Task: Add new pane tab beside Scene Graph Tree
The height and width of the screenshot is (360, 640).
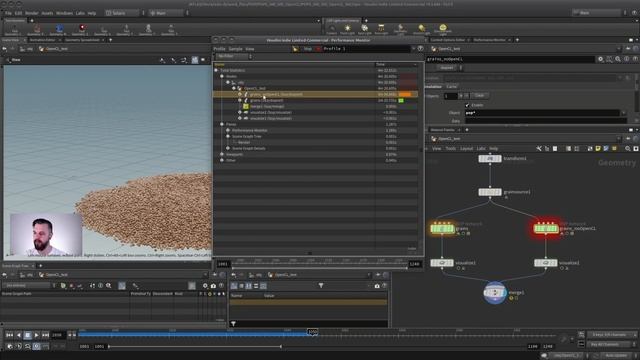Action: (40, 266)
